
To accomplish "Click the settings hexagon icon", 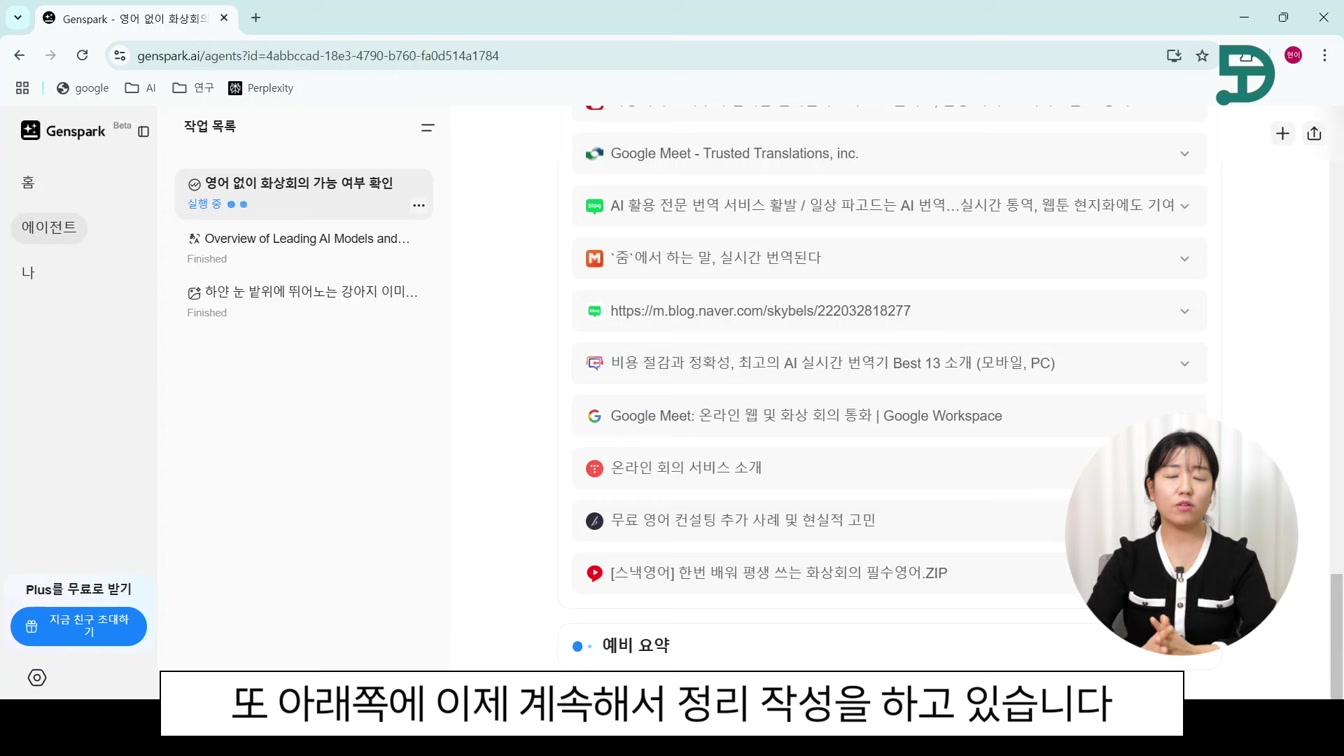I will click(x=37, y=678).
